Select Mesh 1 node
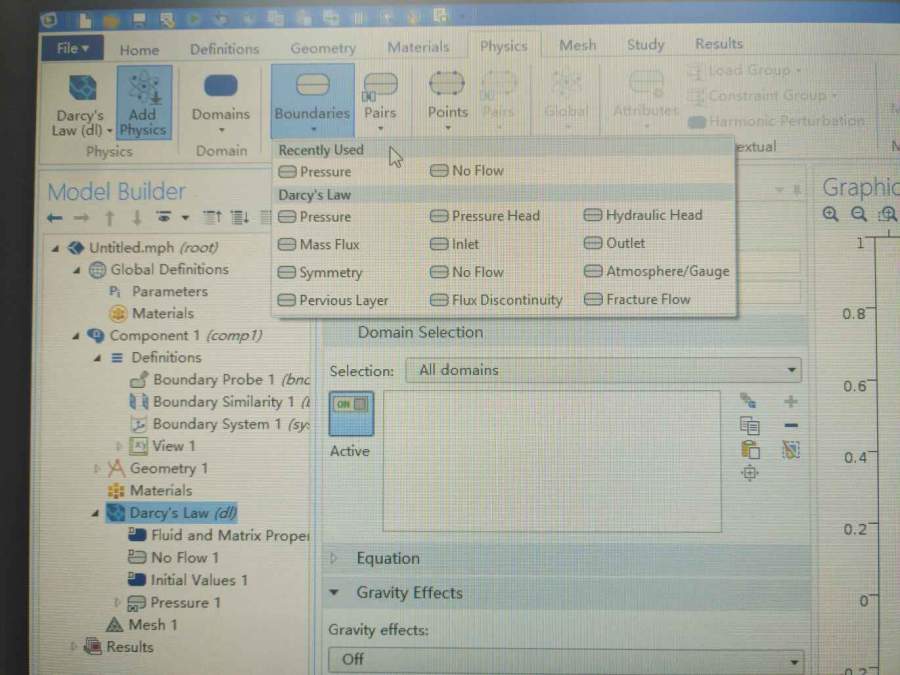 tap(142, 625)
